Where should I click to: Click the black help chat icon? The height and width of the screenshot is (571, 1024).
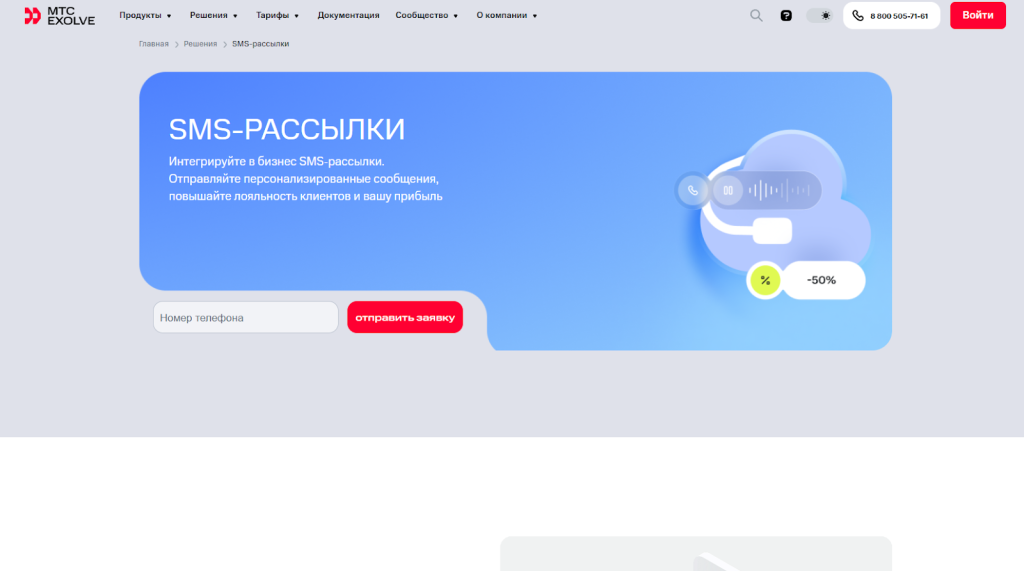[x=786, y=16]
